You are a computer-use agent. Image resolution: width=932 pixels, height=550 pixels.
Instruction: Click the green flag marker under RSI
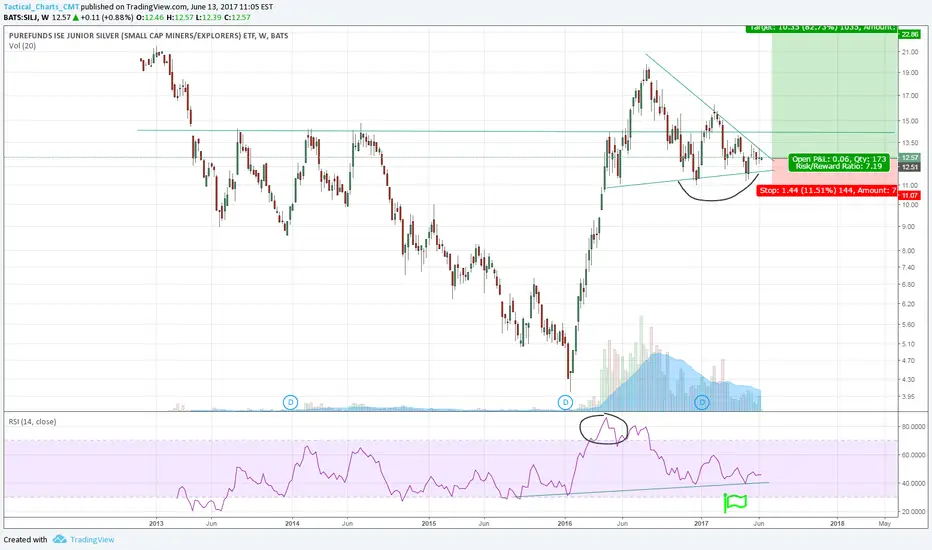click(x=735, y=502)
